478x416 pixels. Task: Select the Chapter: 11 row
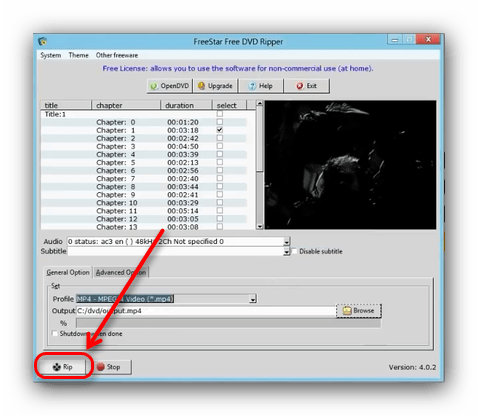[x=144, y=211]
